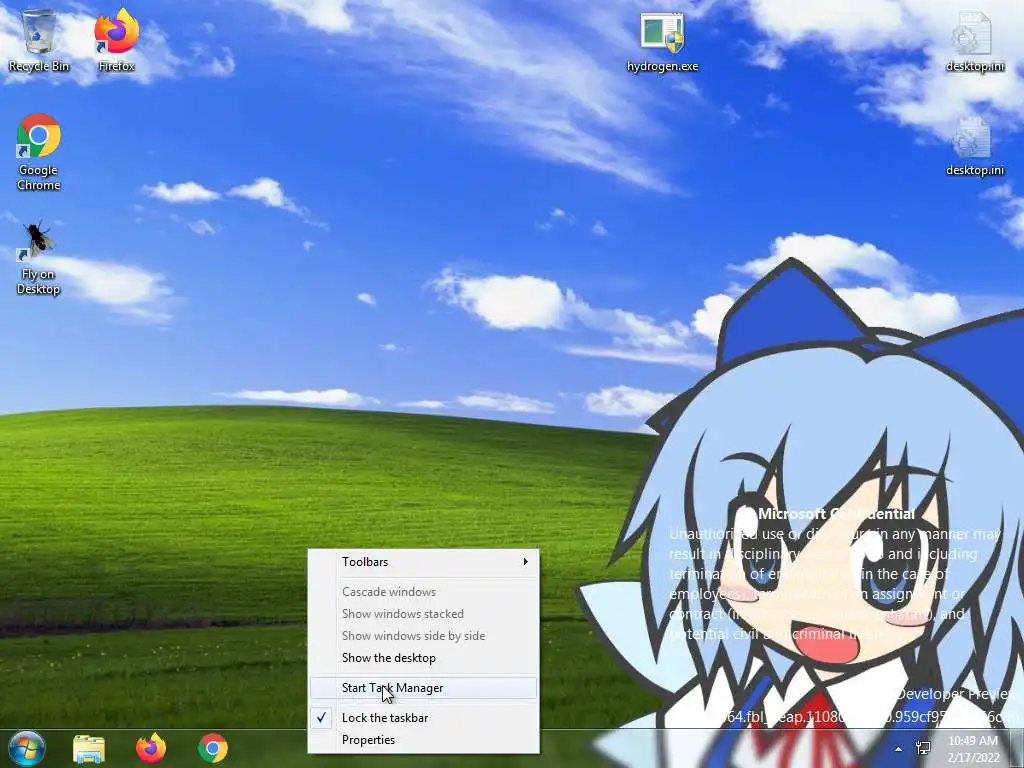Choose Show windows stacked
Screen dimensions: 1024x768
pyautogui.click(x=423, y=614)
